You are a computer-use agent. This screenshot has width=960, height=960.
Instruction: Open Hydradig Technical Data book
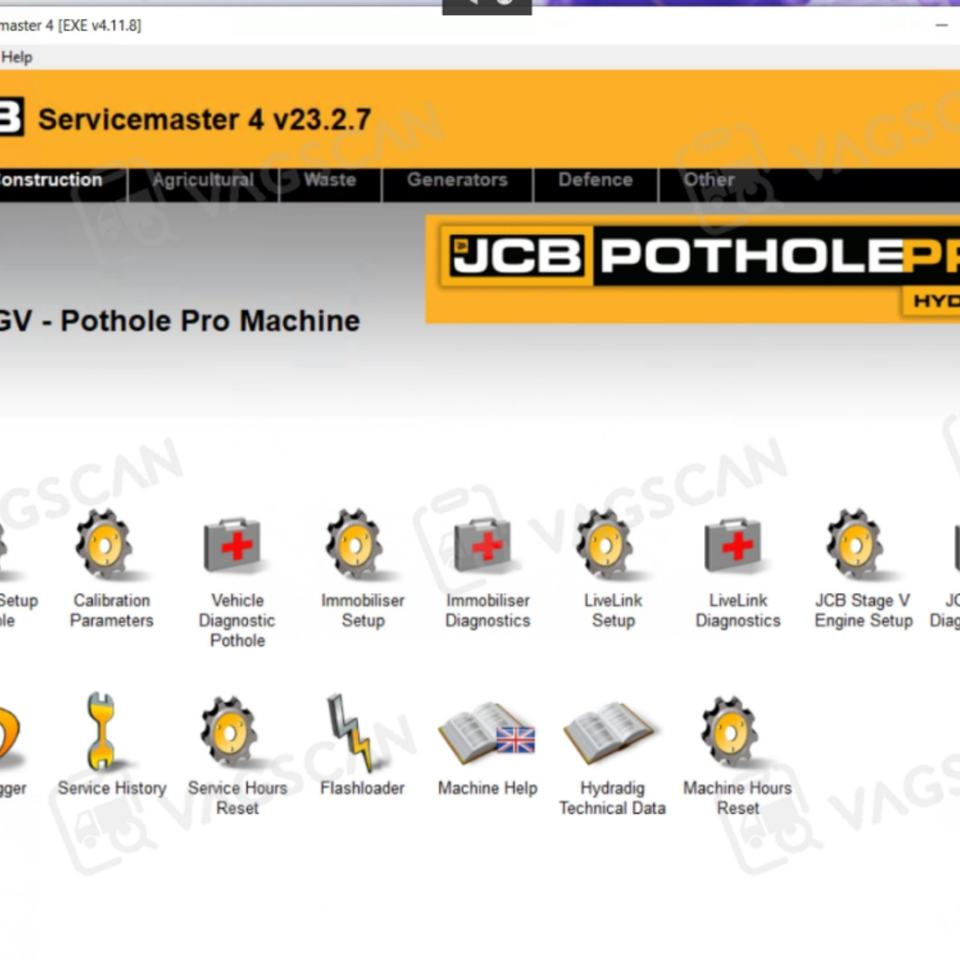tap(610, 732)
